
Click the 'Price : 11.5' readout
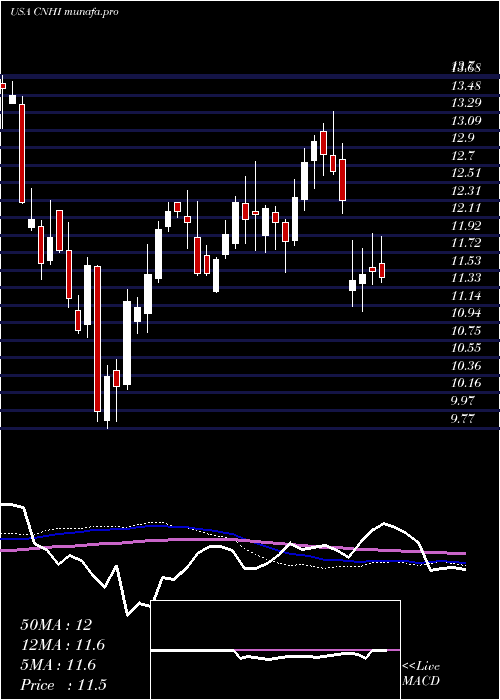click(63, 685)
